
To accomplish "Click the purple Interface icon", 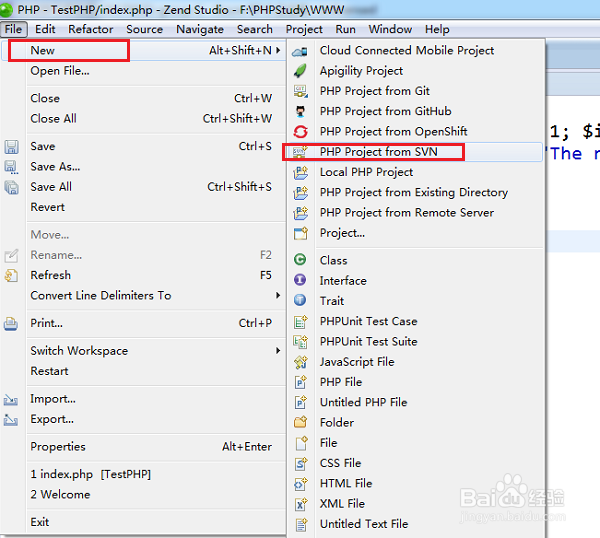I will [300, 280].
